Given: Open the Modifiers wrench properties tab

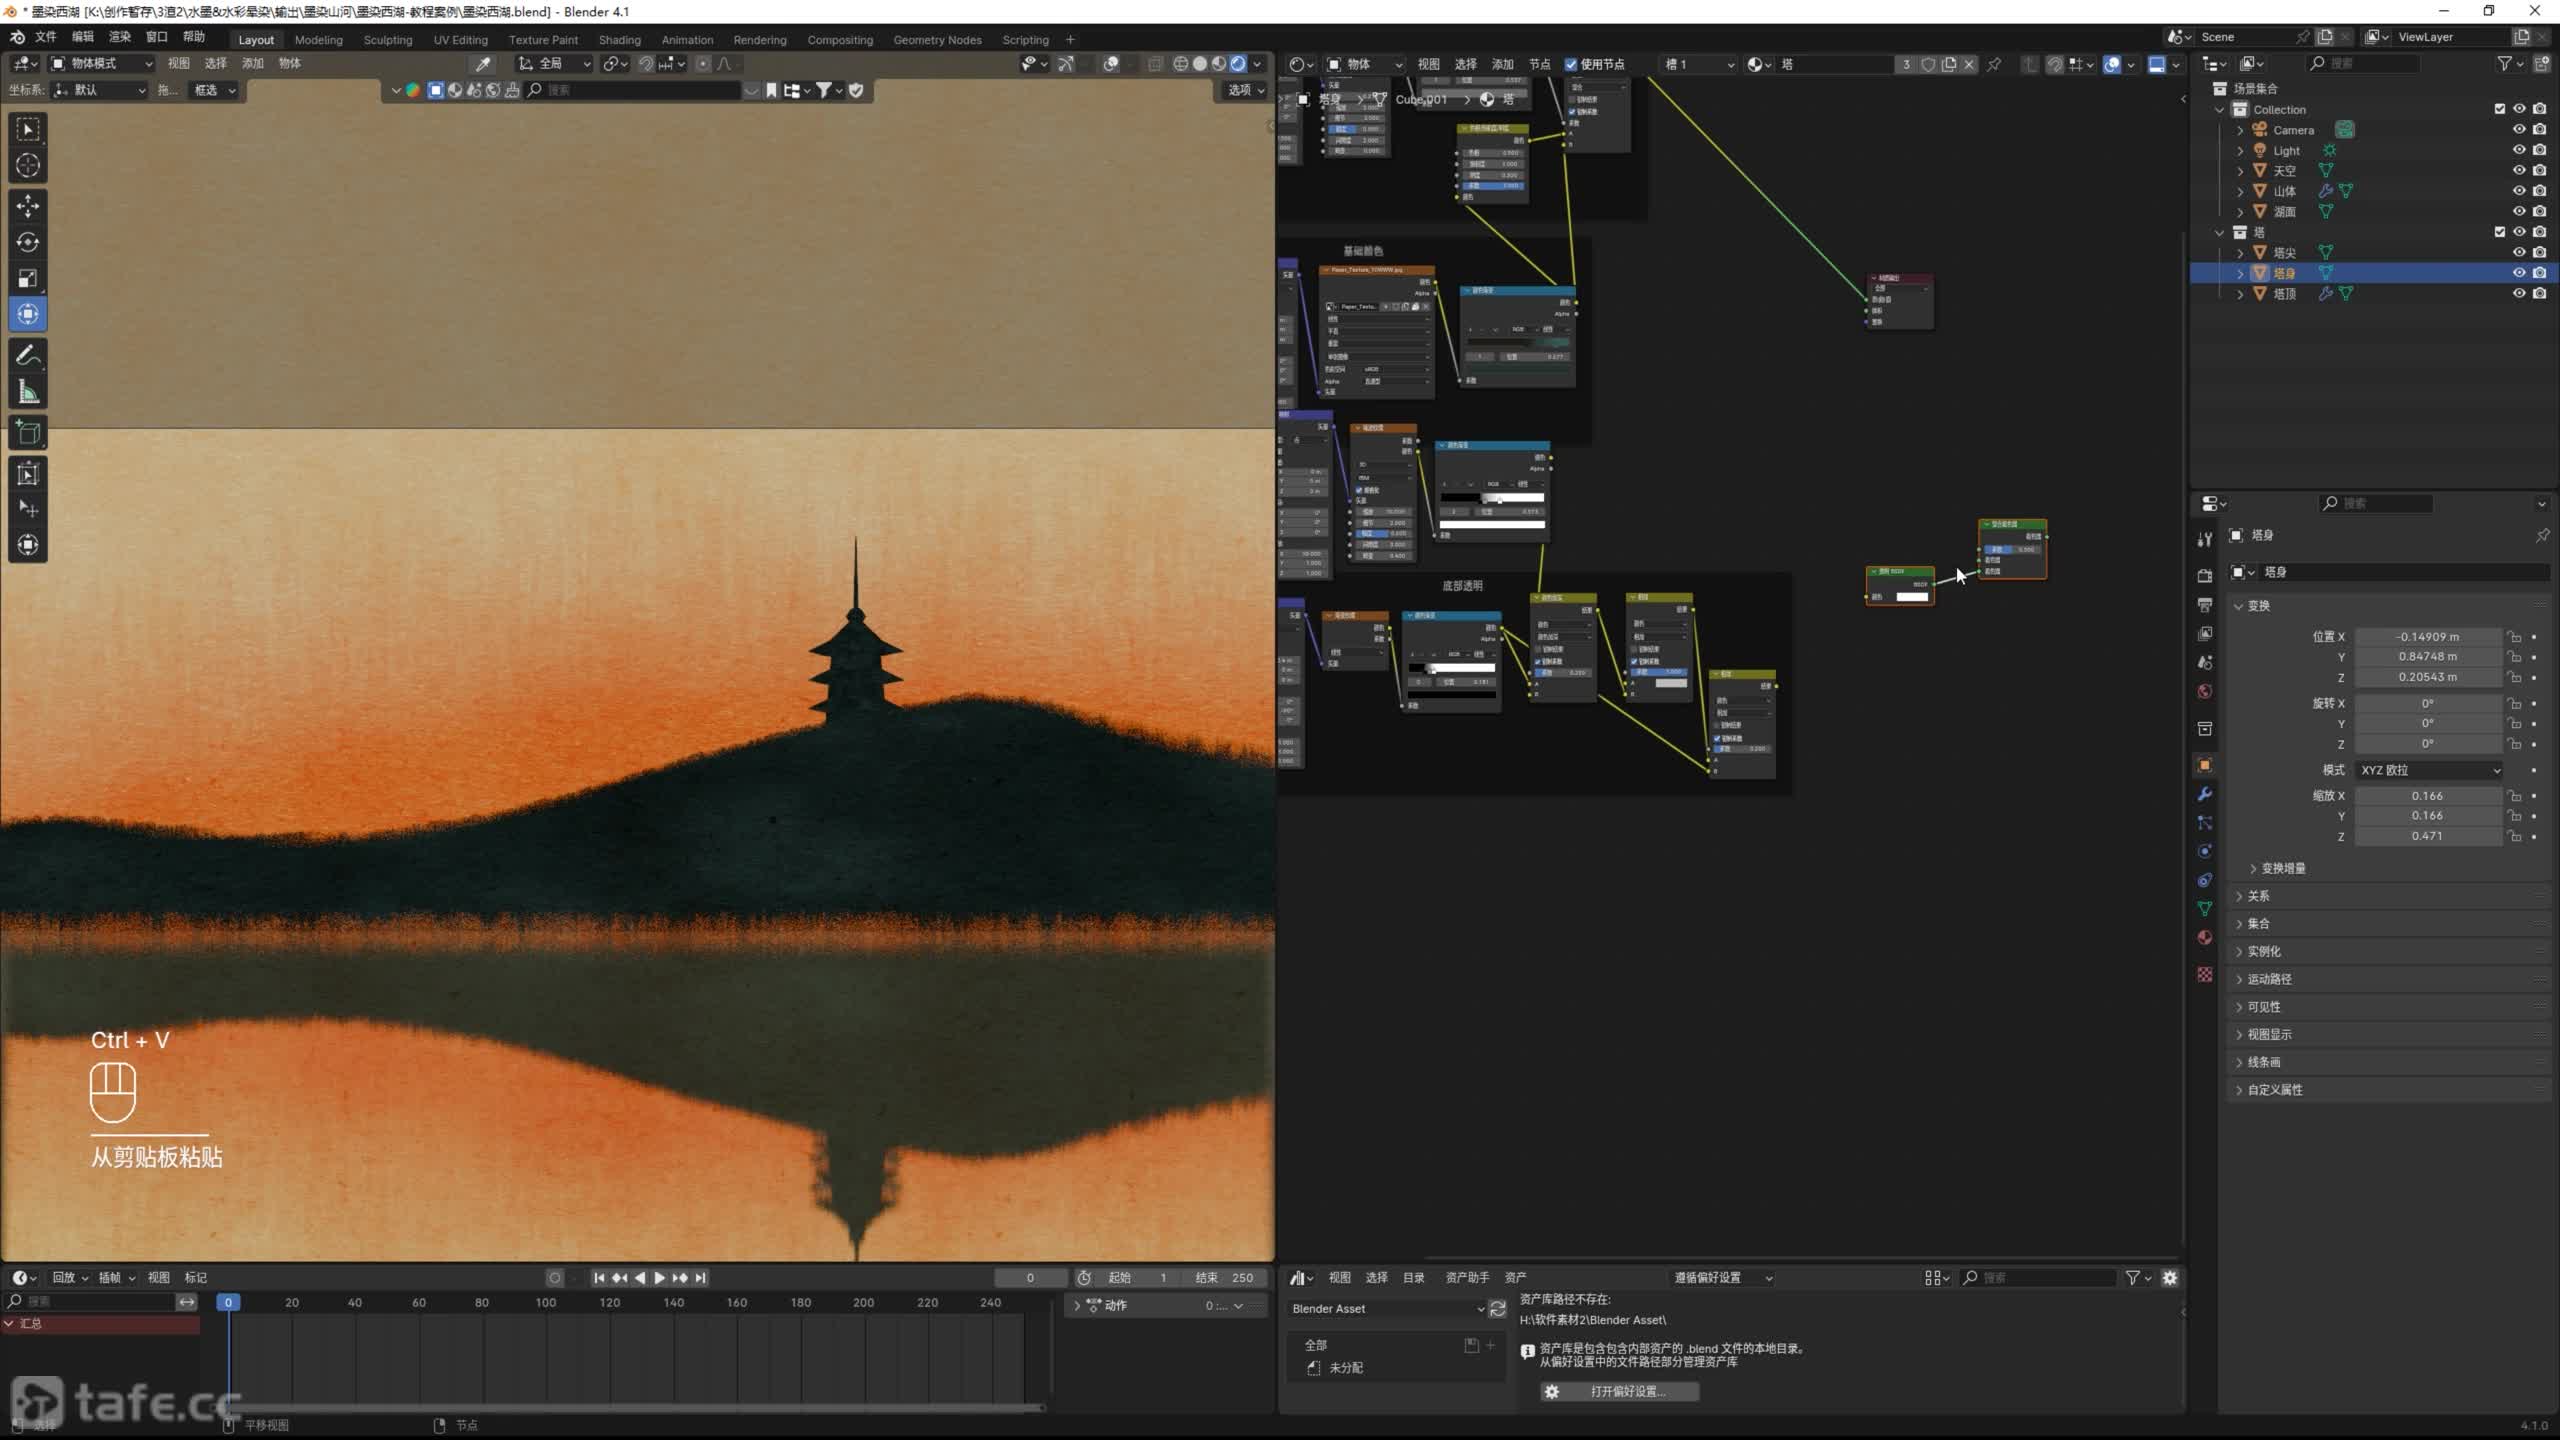Looking at the screenshot, I should 2204,794.
